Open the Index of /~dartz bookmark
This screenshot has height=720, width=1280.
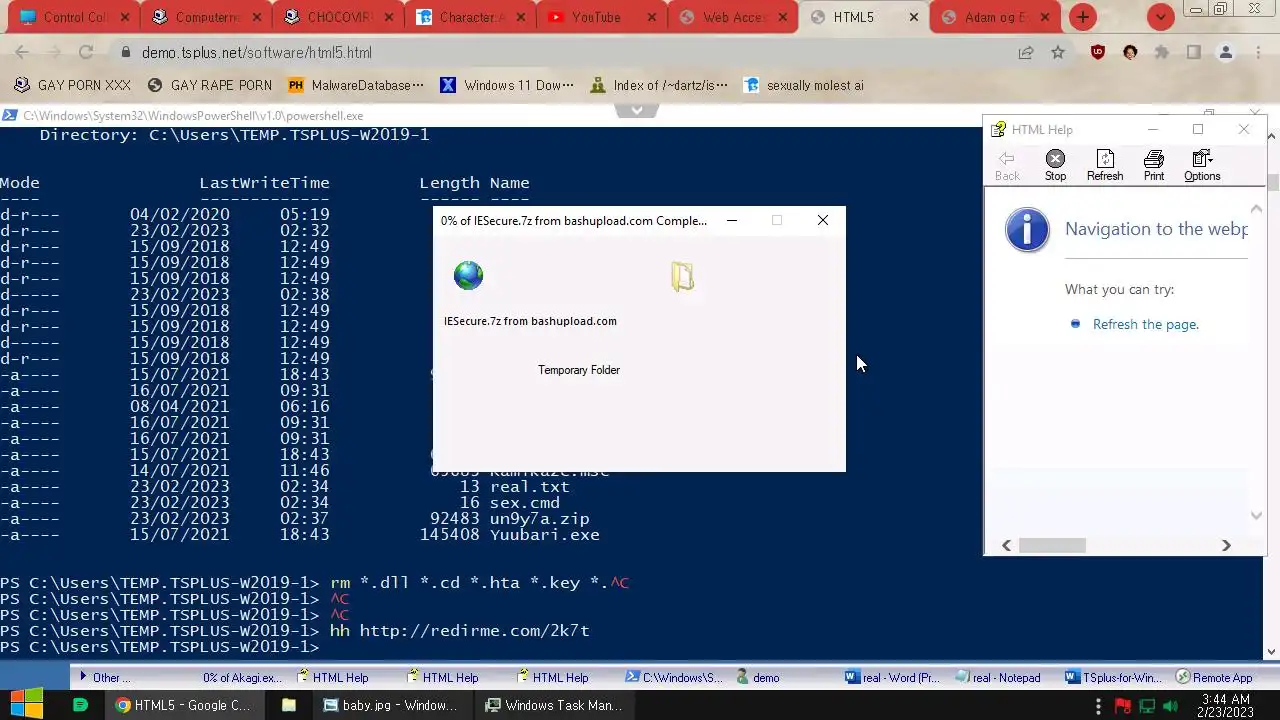pyautogui.click(x=659, y=85)
